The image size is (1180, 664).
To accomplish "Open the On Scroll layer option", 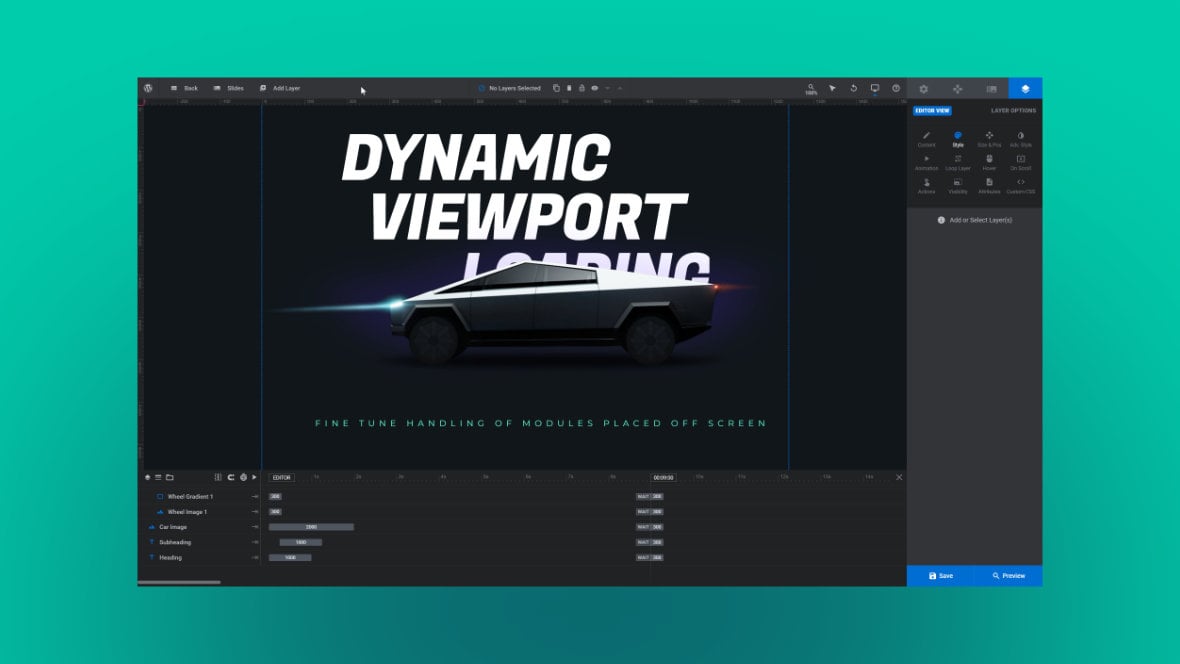I will [1020, 163].
